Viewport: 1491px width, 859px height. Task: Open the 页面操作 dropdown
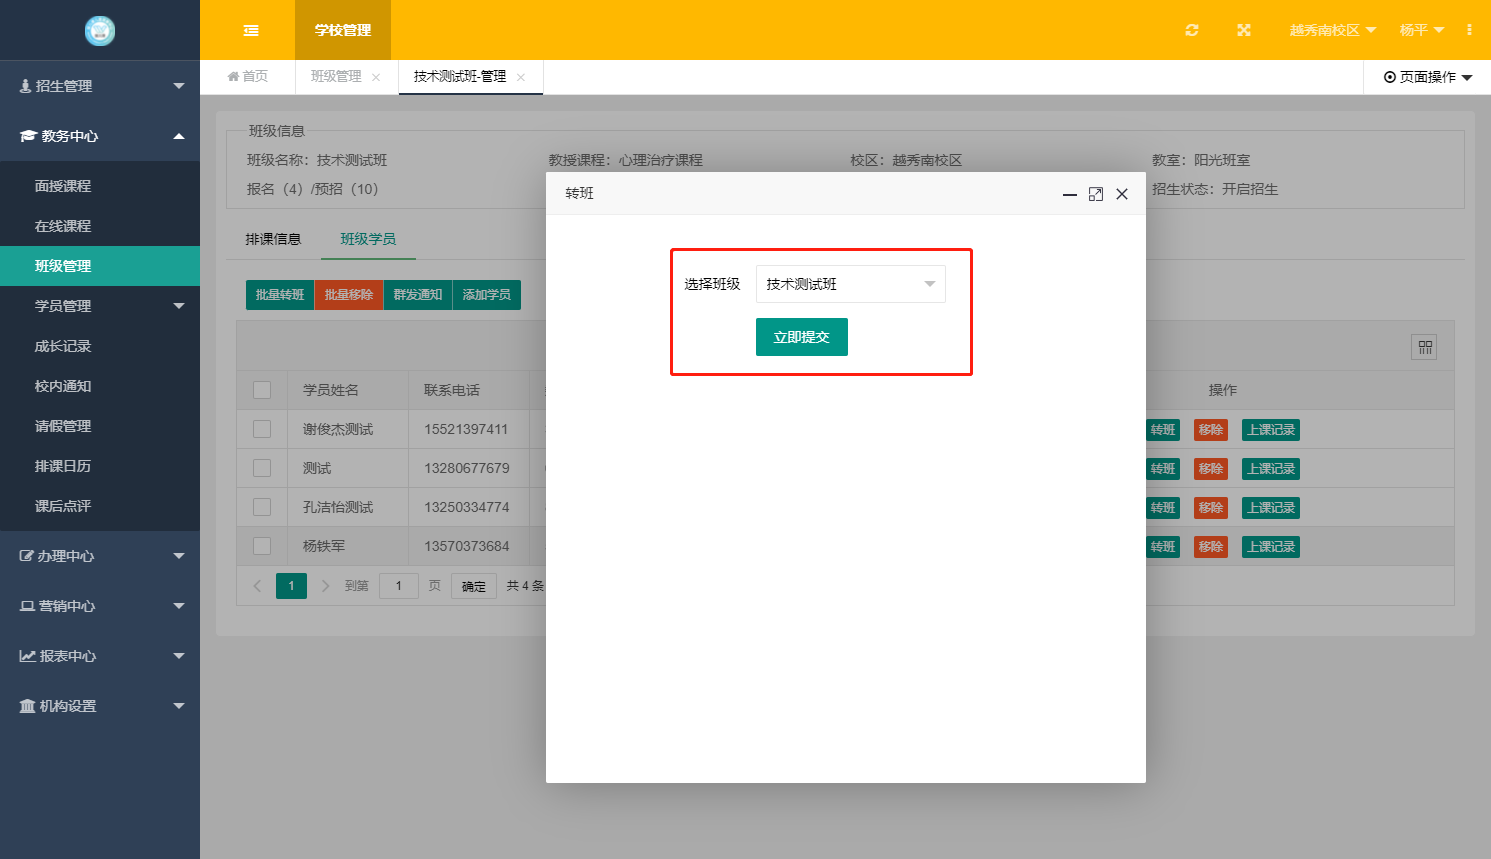tap(1428, 77)
